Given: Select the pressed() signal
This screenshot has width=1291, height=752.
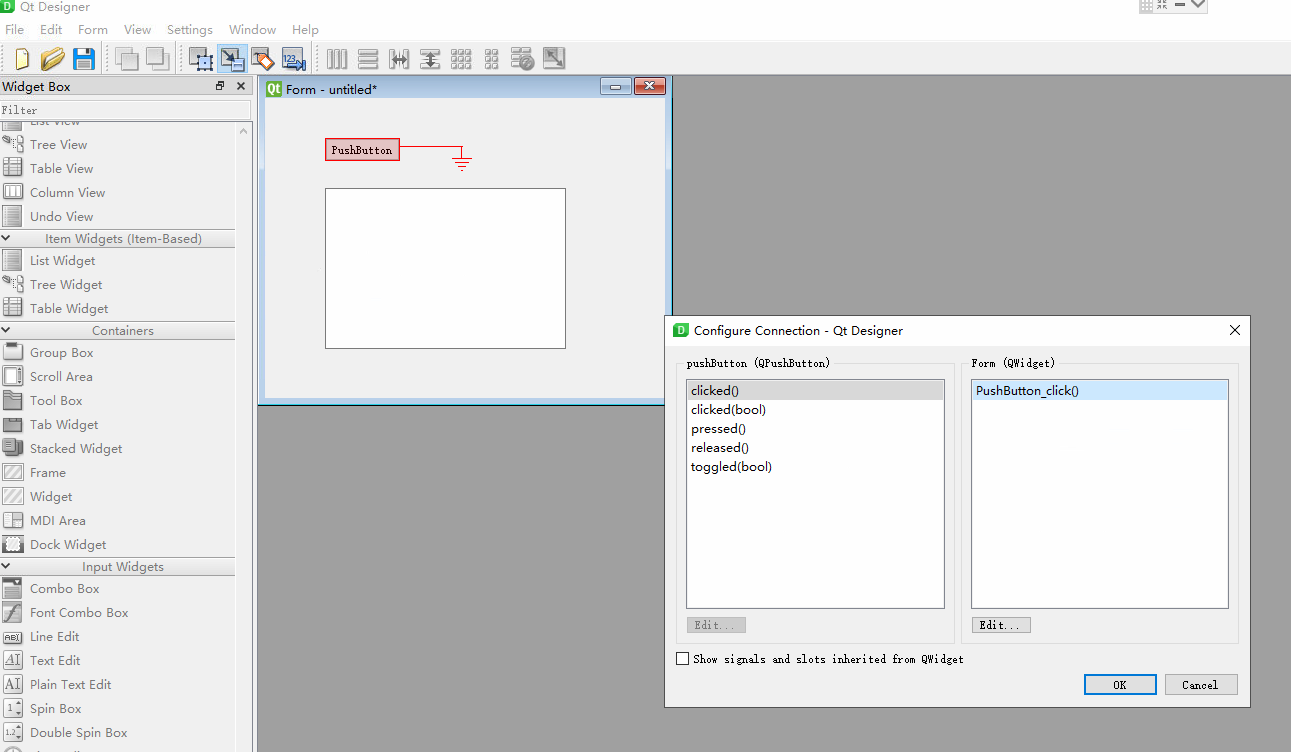Looking at the screenshot, I should 718,429.
